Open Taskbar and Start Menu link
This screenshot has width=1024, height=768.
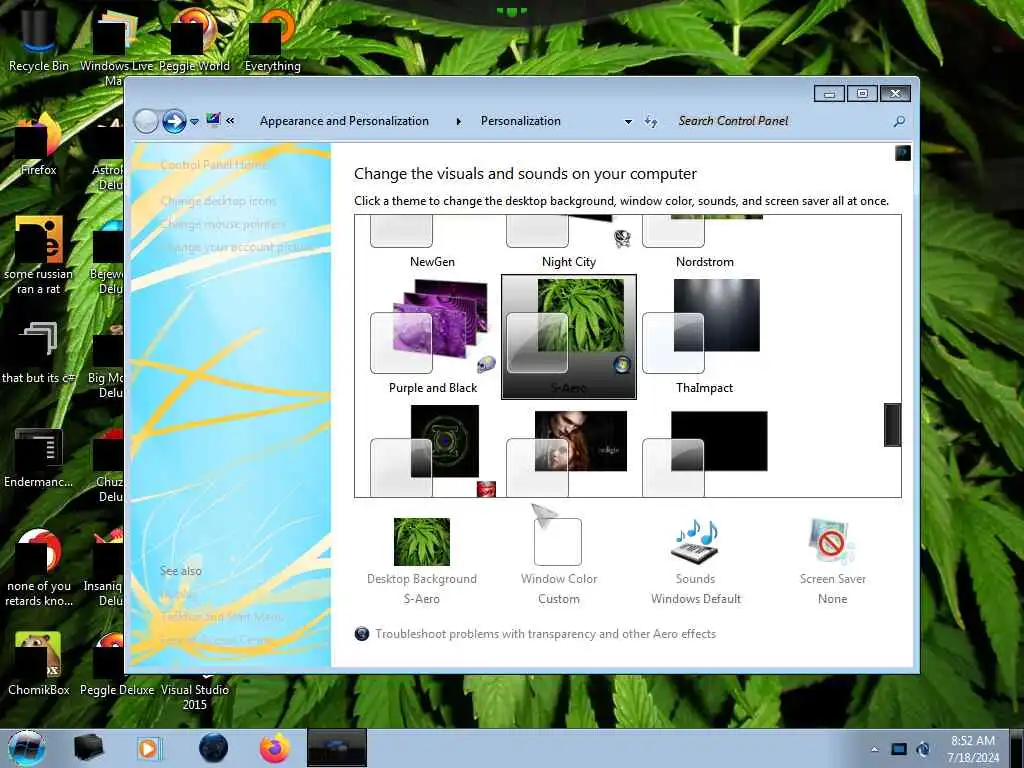pyautogui.click(x=222, y=616)
